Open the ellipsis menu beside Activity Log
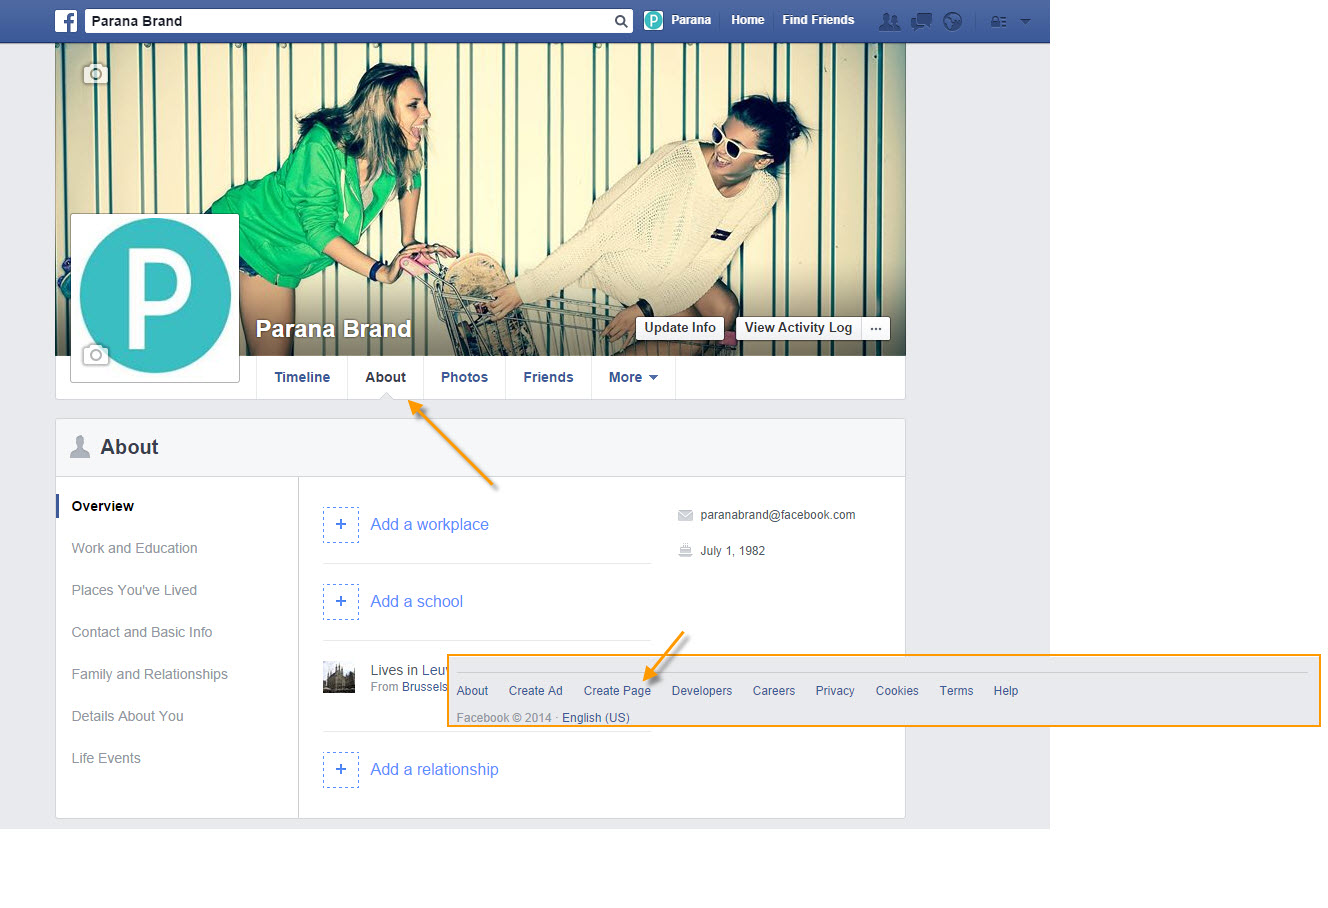Viewport: 1328px width, 908px height. click(876, 328)
